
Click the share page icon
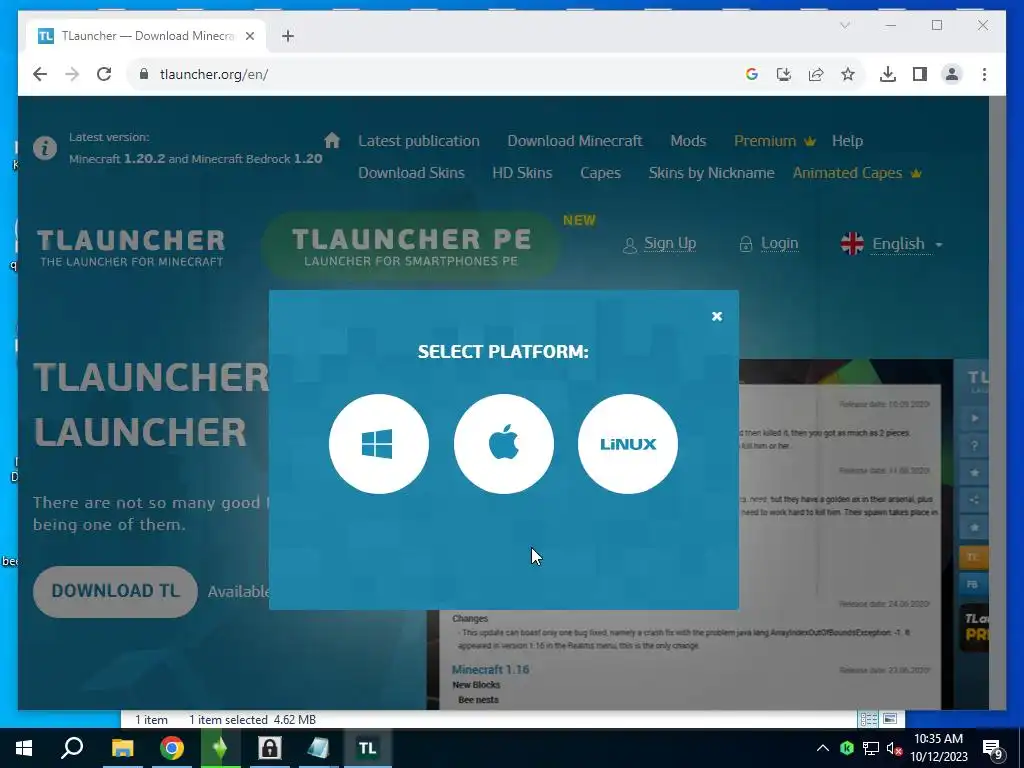816,74
